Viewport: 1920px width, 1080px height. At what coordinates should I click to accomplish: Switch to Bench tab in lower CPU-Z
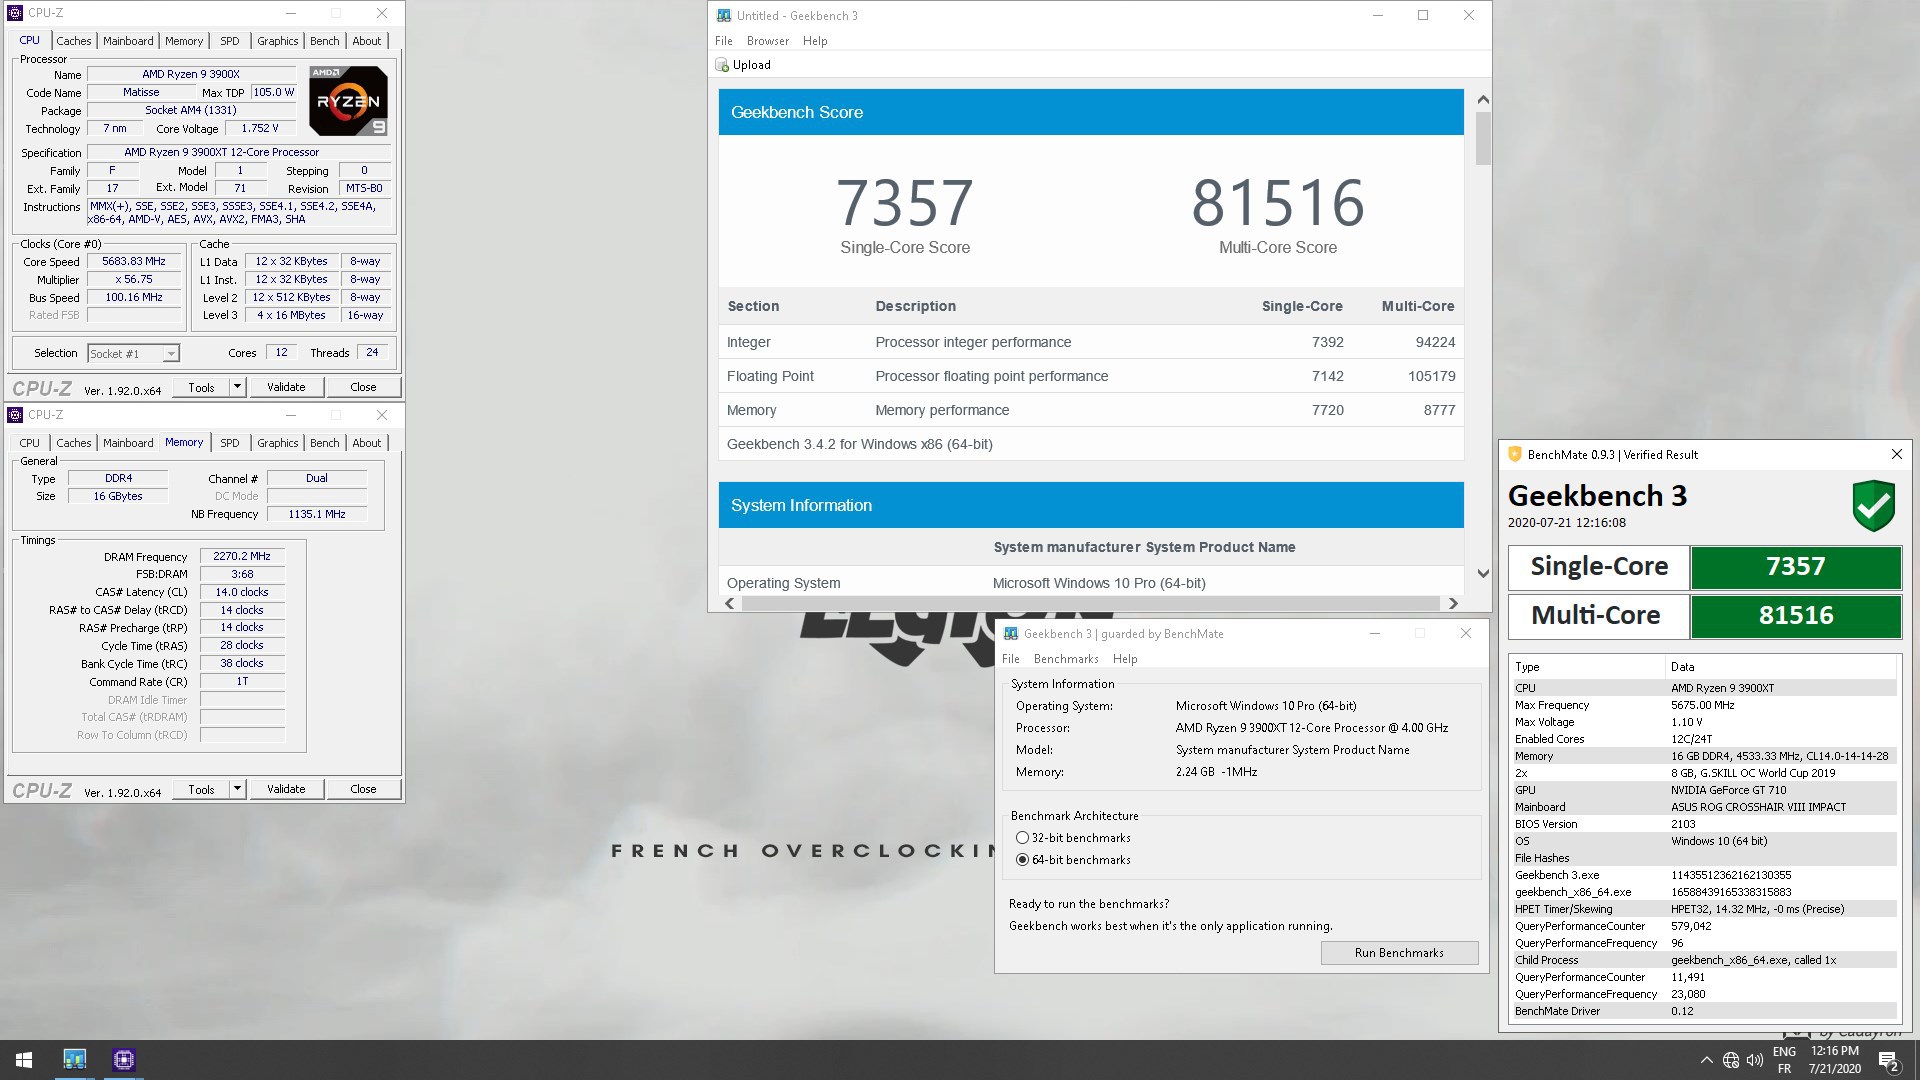pos(324,443)
